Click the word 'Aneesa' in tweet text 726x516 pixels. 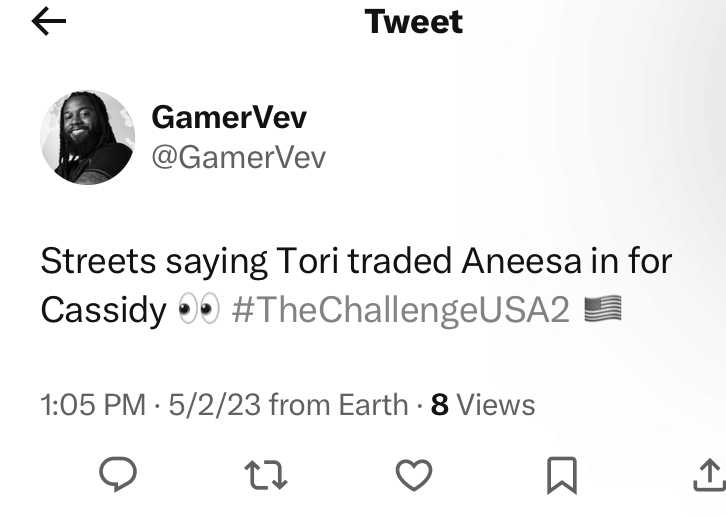click(x=521, y=261)
